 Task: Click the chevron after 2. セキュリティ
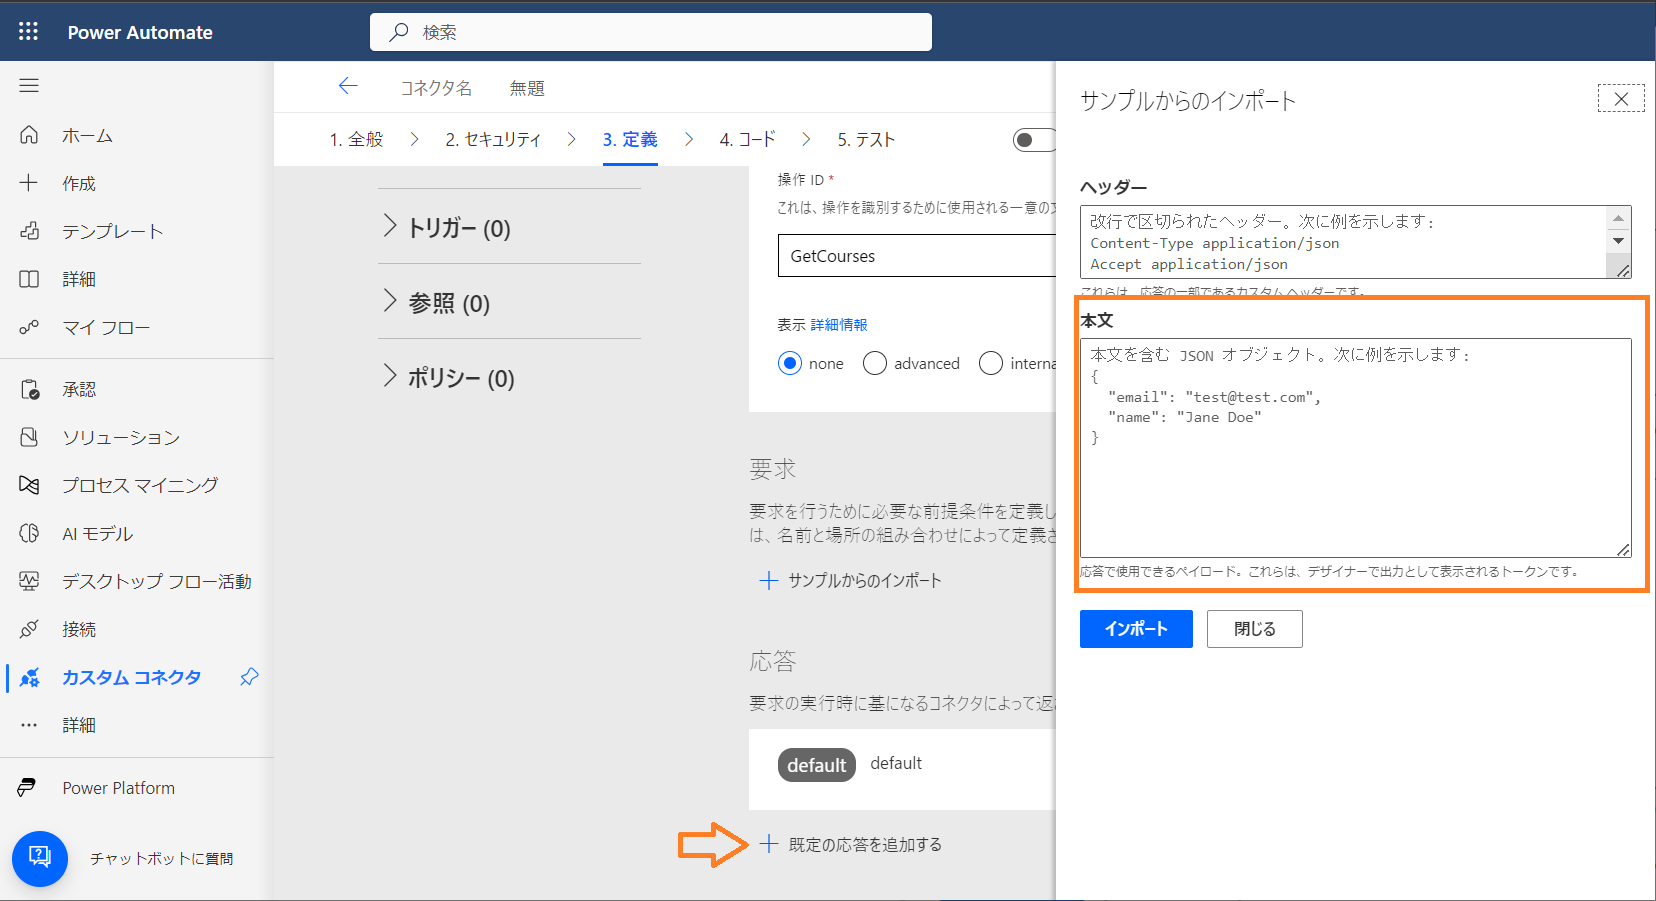point(572,139)
